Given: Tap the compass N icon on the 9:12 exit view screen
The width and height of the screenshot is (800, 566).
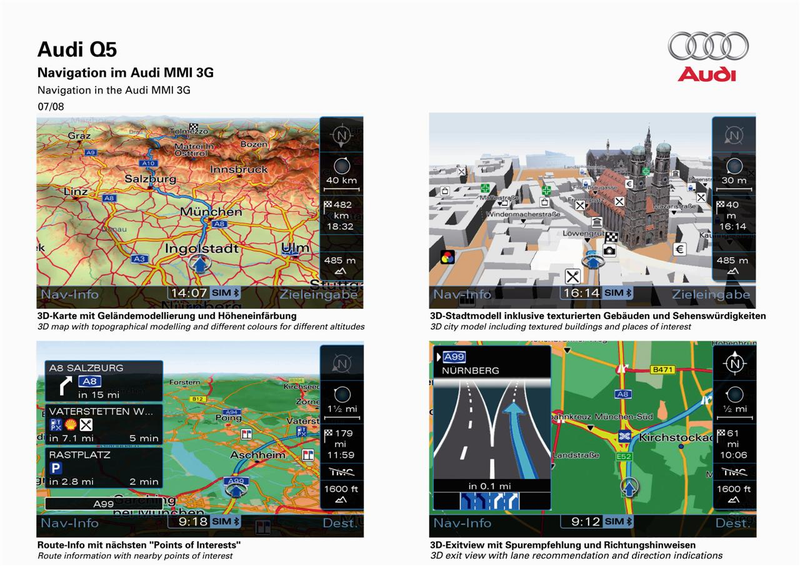Looking at the screenshot, I should (x=734, y=364).
